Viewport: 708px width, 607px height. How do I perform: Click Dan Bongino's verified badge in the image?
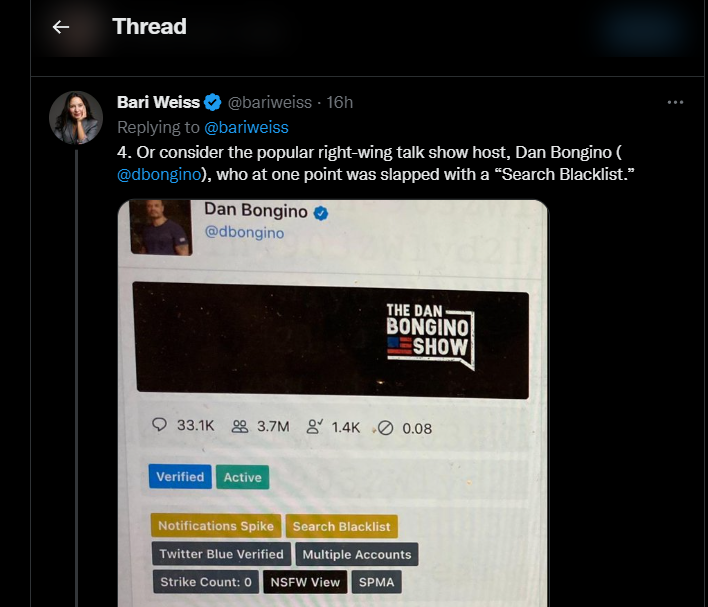pyautogui.click(x=321, y=213)
